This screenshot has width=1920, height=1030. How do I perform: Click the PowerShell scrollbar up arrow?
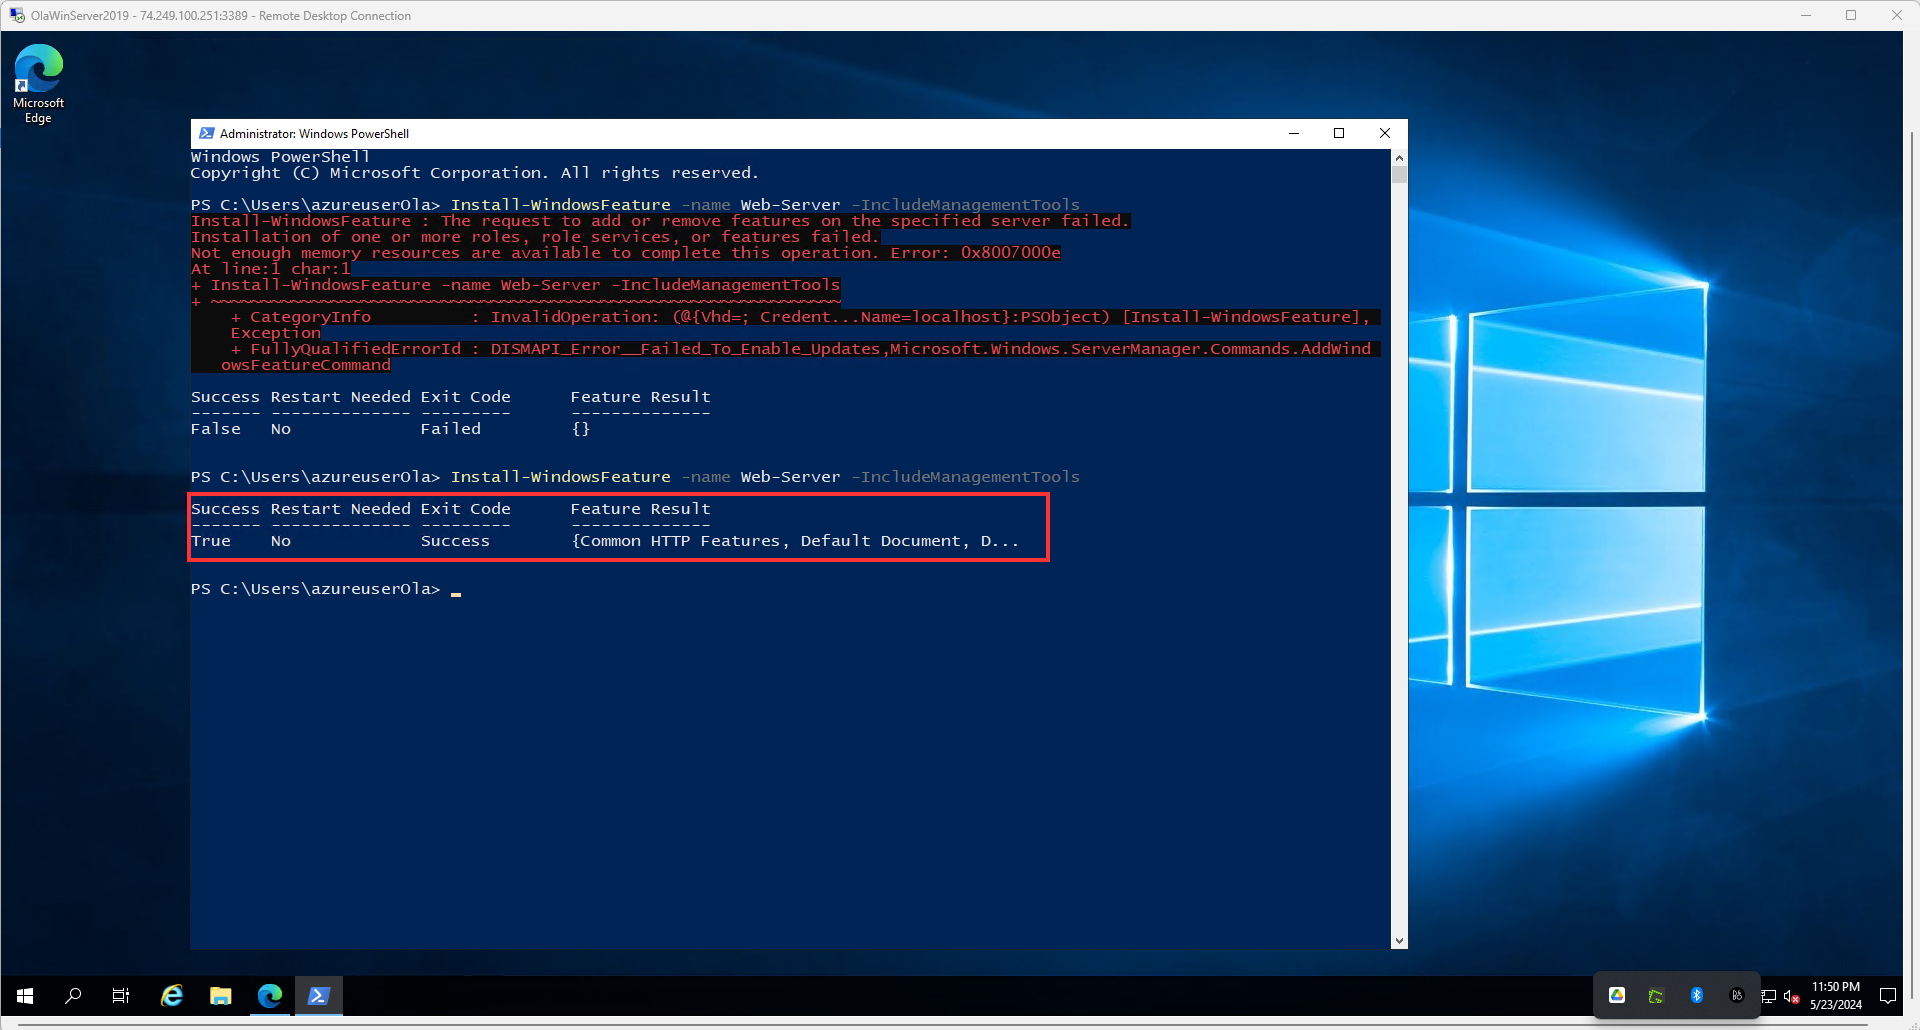coord(1399,158)
